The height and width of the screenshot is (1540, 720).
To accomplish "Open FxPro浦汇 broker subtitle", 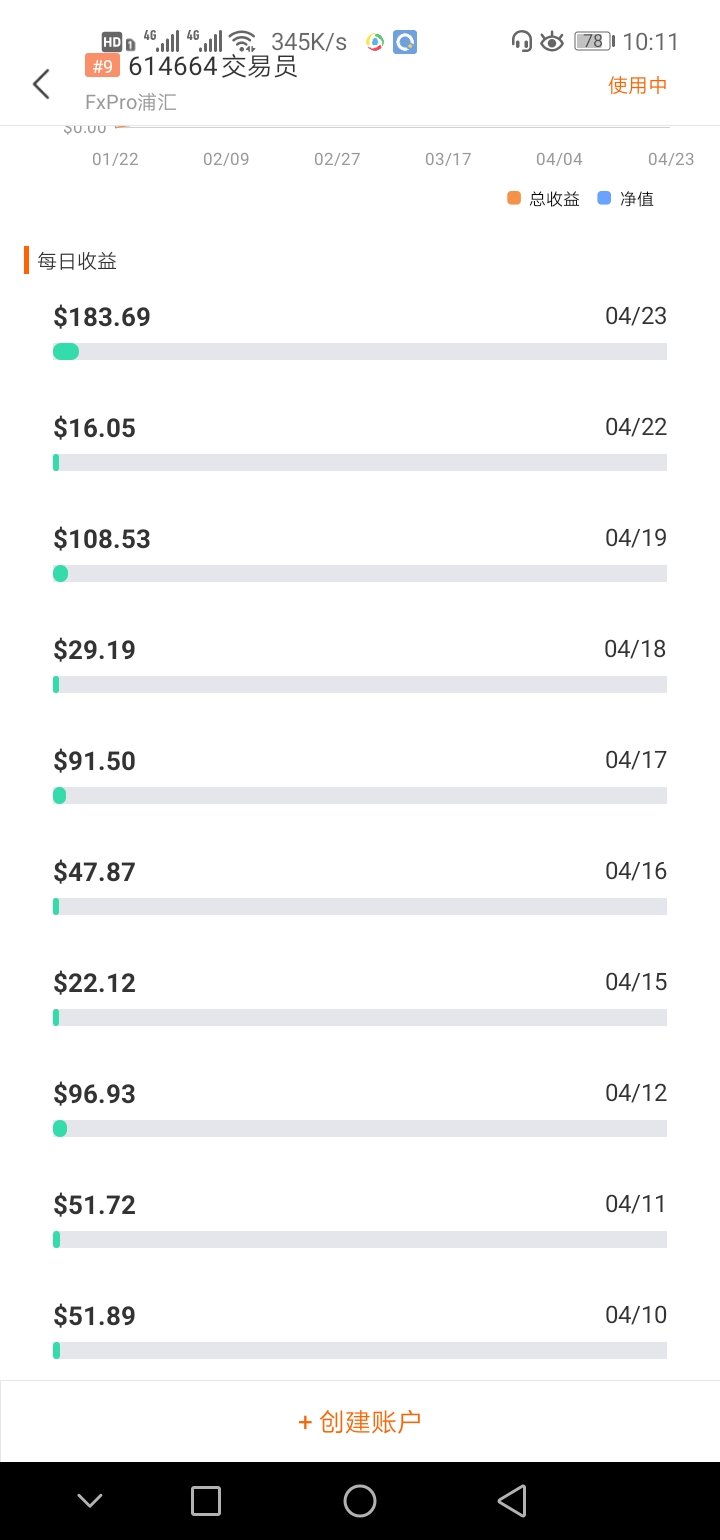I will (131, 102).
